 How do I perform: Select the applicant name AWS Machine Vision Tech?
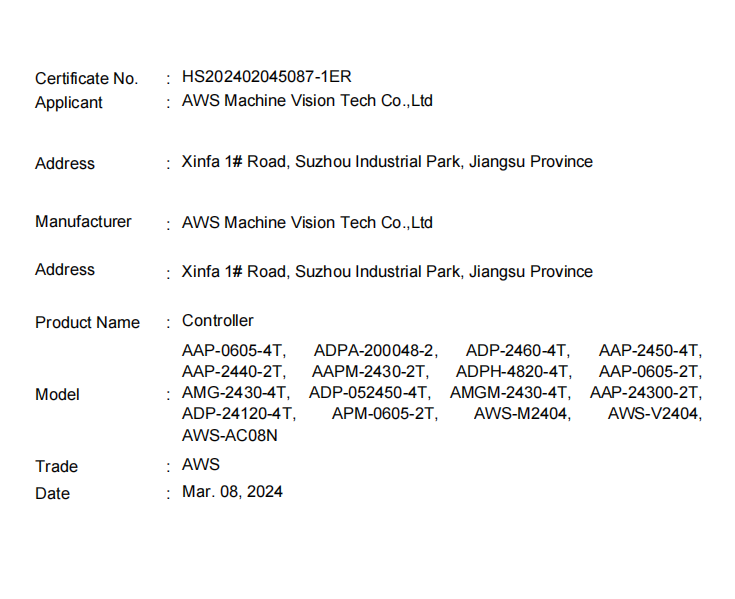[307, 100]
